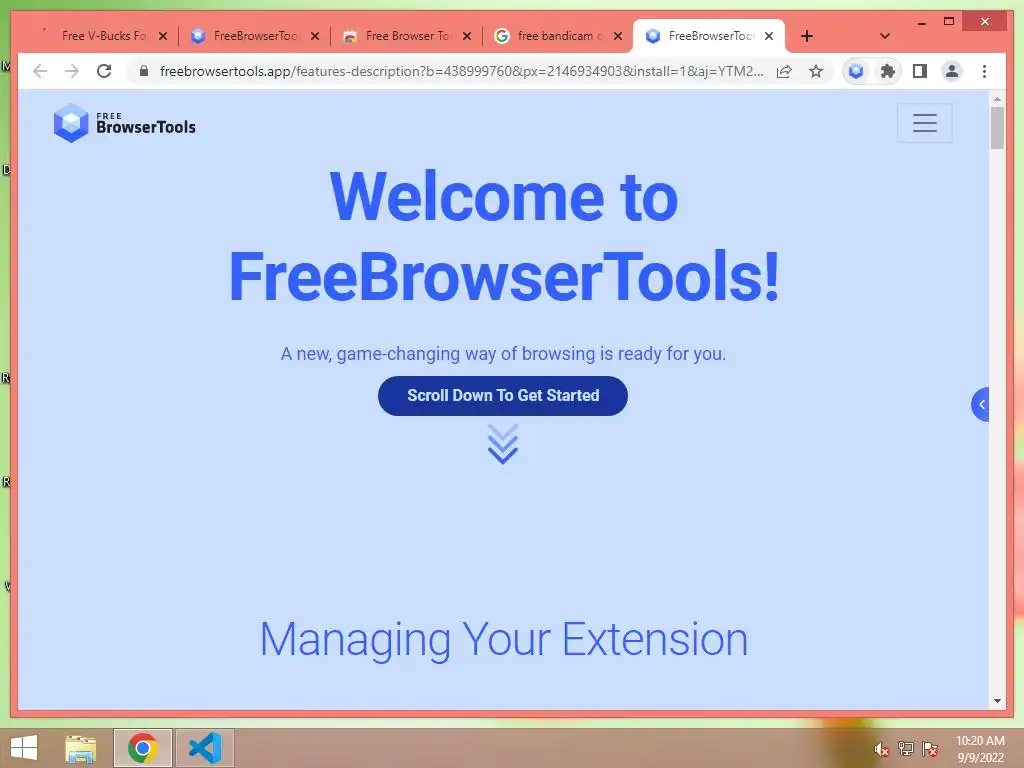Screen dimensions: 1024x768
Task: Close the active FreeBrowserTools tab
Action: pos(769,36)
